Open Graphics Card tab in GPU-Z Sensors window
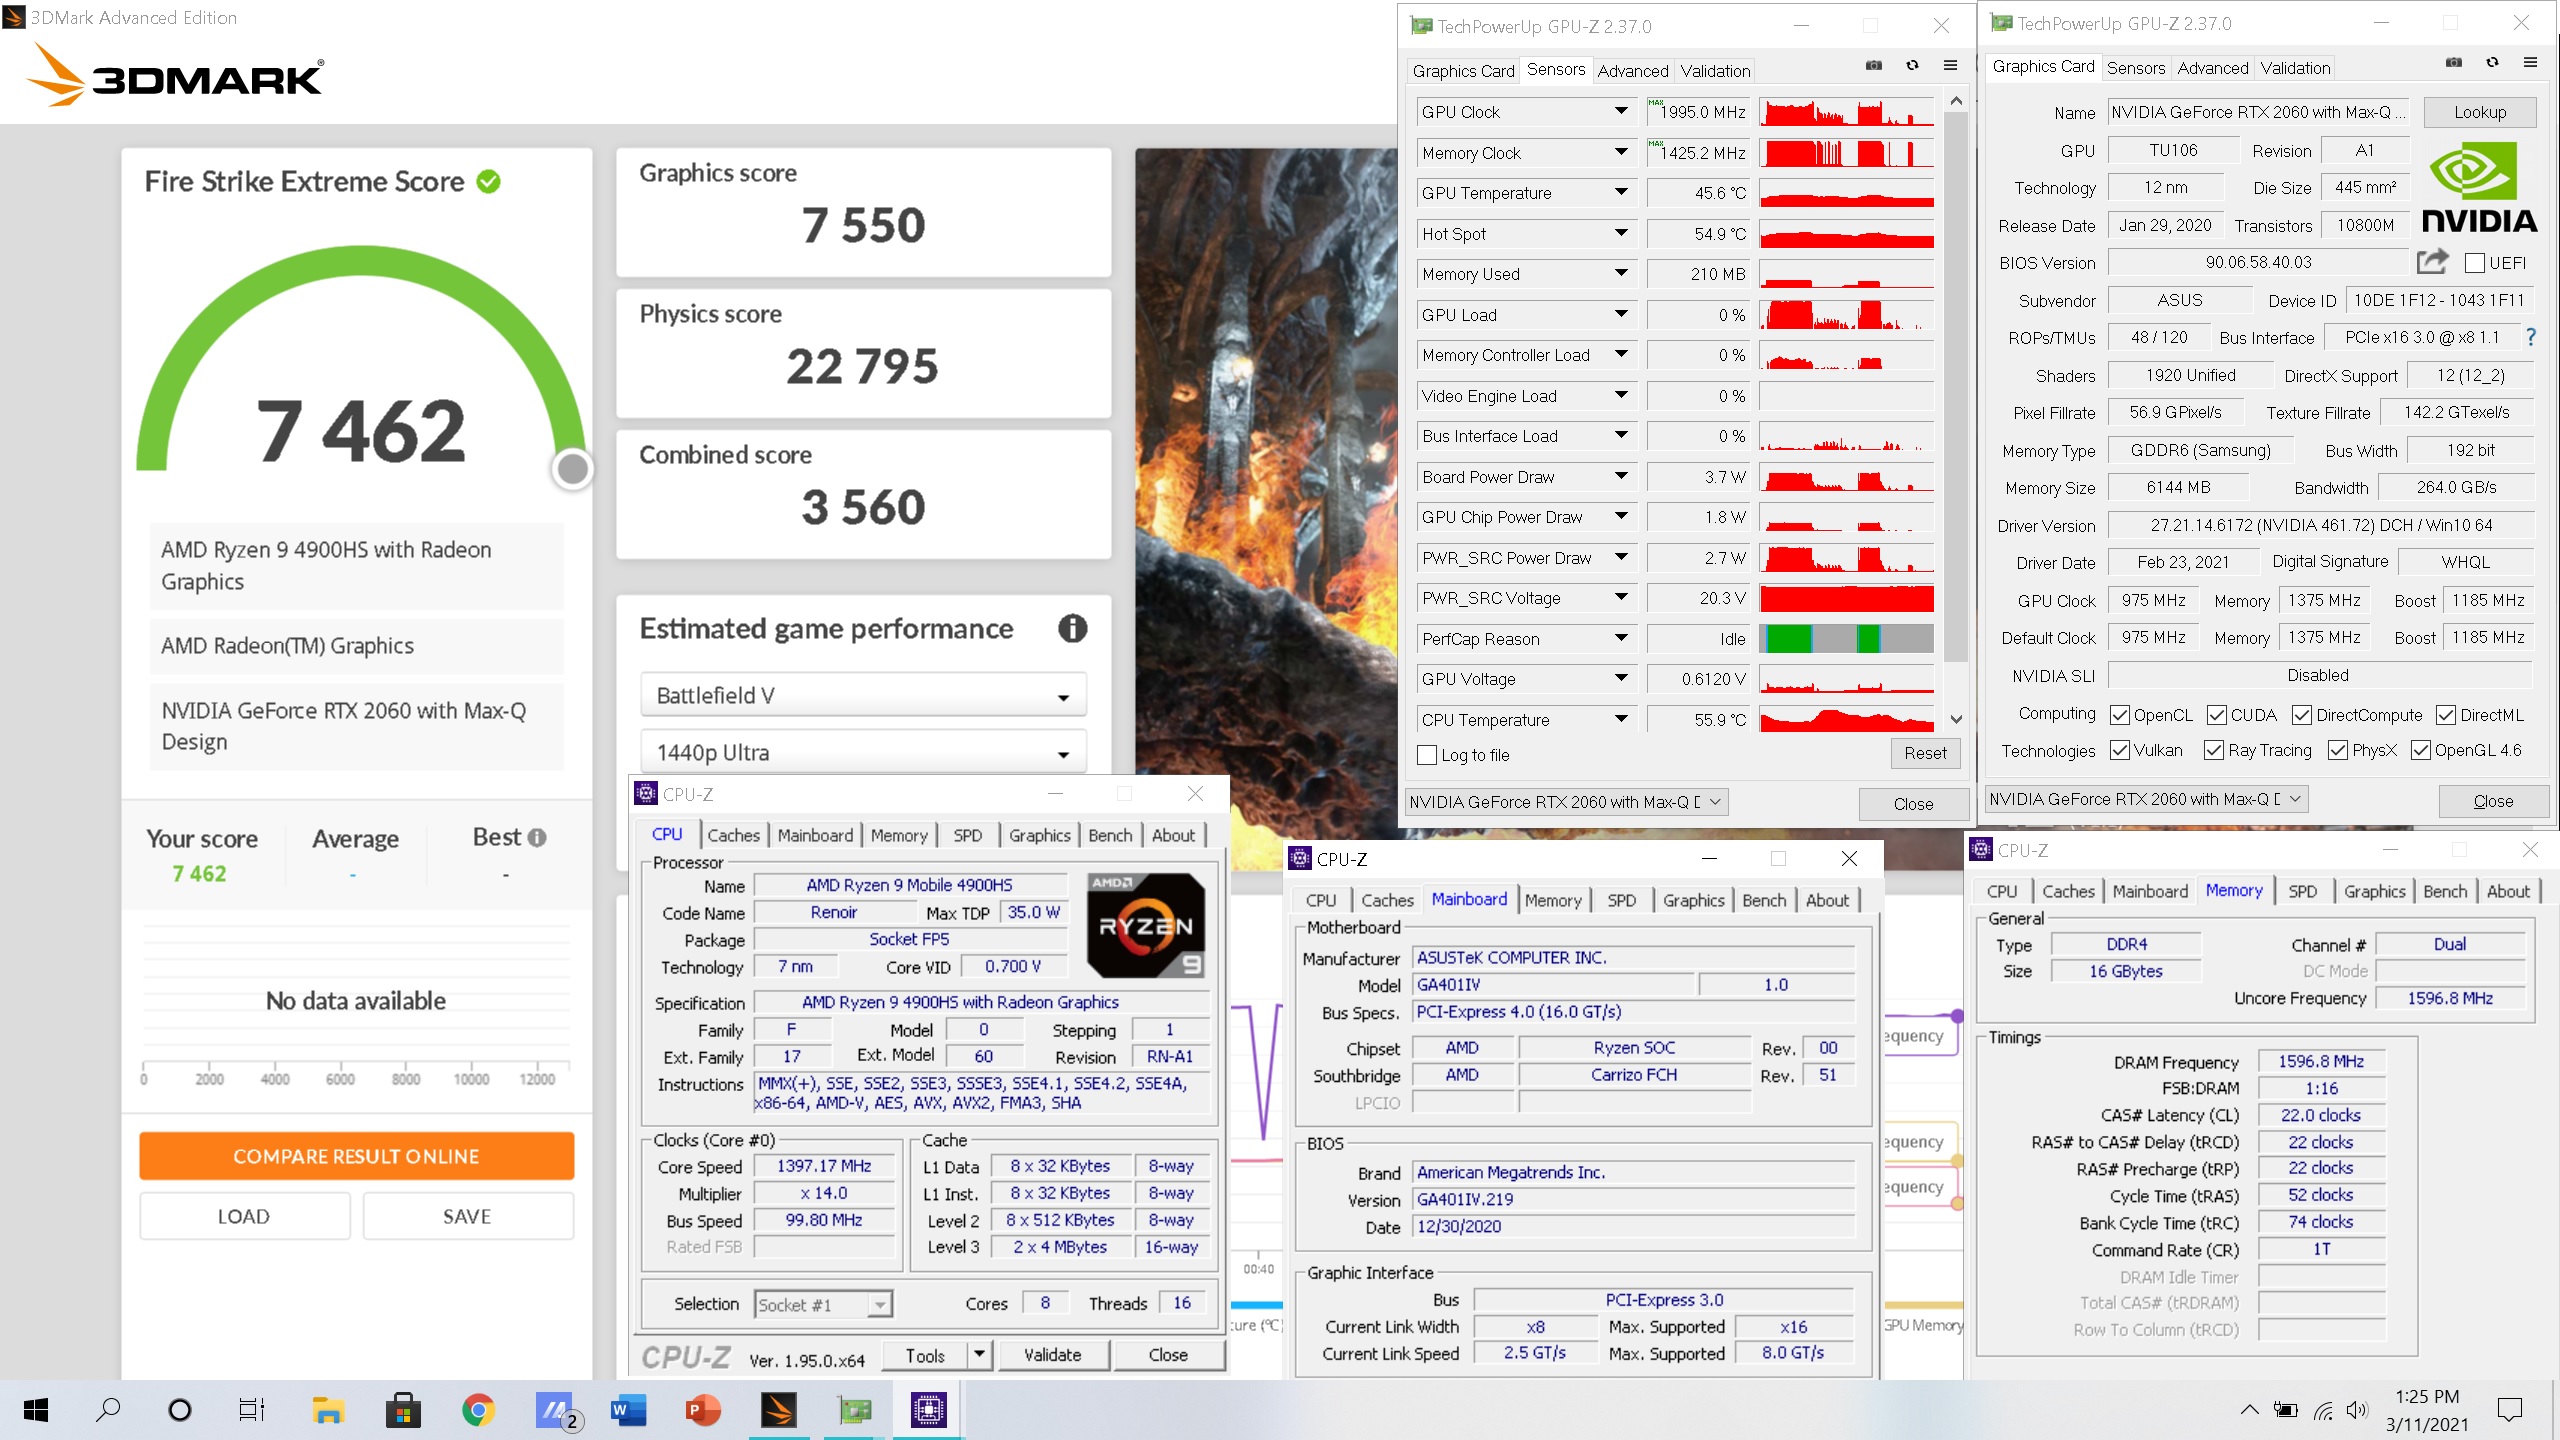Screen dimensions: 2560x1440 click(x=1463, y=71)
